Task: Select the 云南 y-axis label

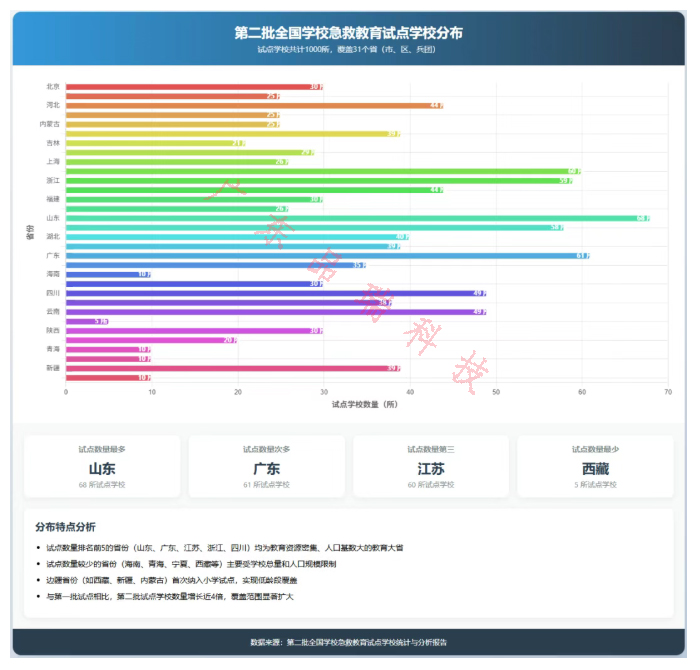Action: 52,312
